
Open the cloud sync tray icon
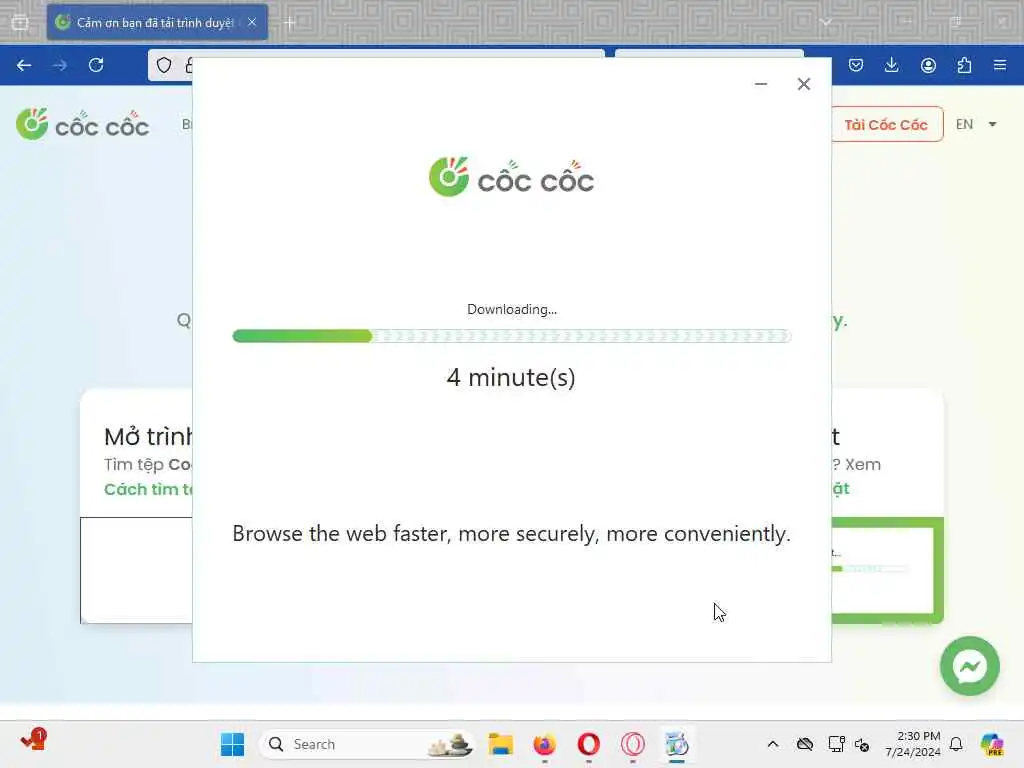pyautogui.click(x=805, y=744)
